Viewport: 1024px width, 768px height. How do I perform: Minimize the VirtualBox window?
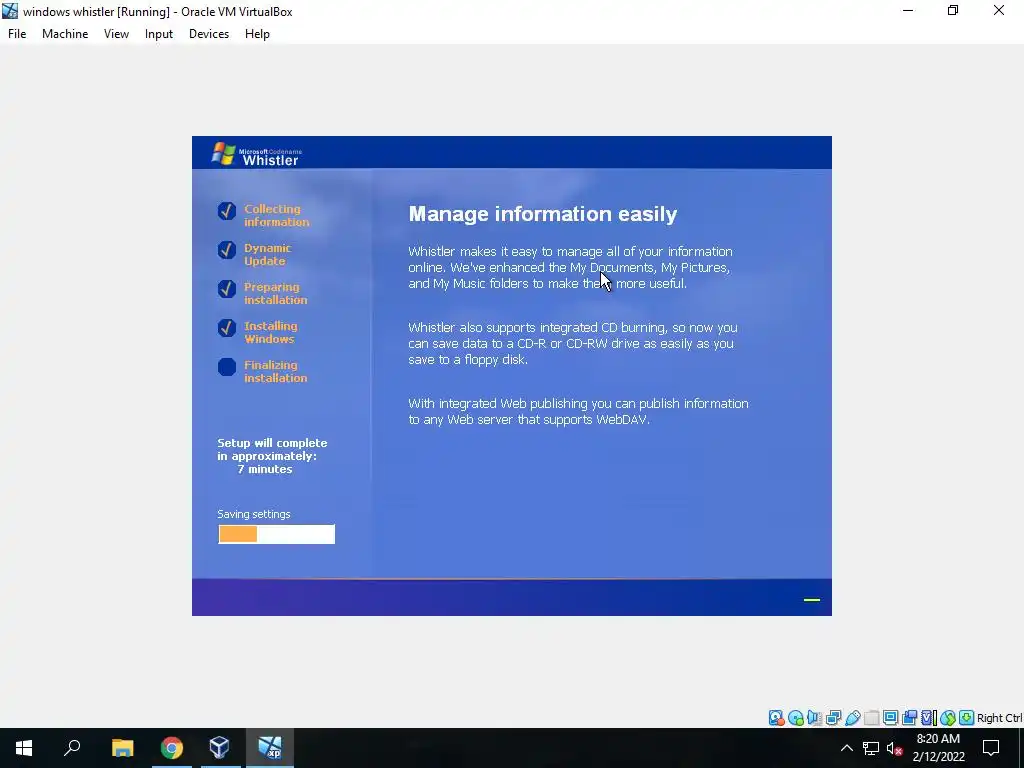click(x=908, y=11)
